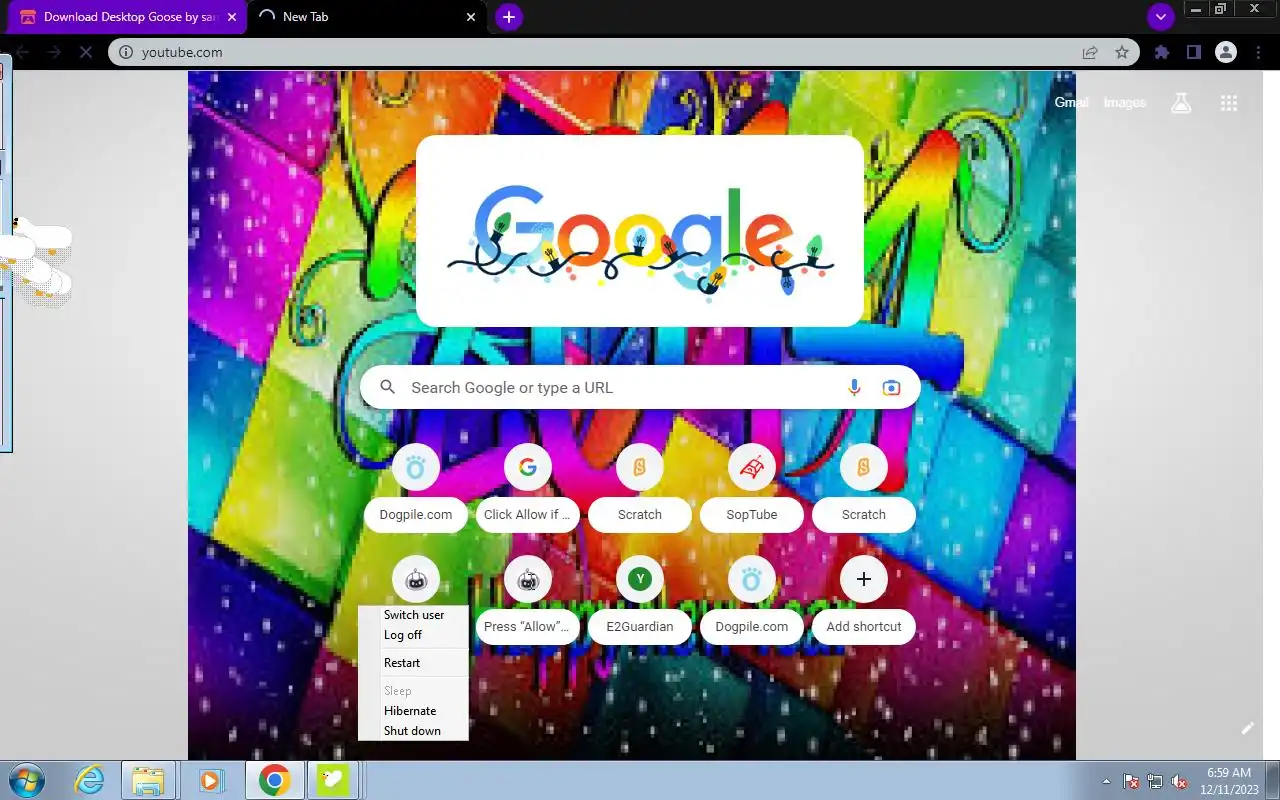
Task: Switch to Chrome on the taskbar
Action: pyautogui.click(x=274, y=780)
